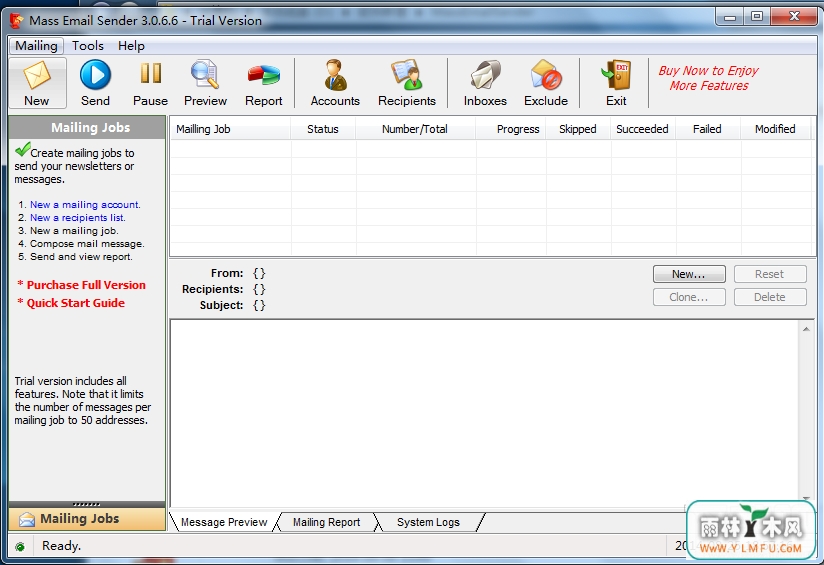The image size is (824, 565).
Task: Click the From: field label
Action: pos(227,273)
